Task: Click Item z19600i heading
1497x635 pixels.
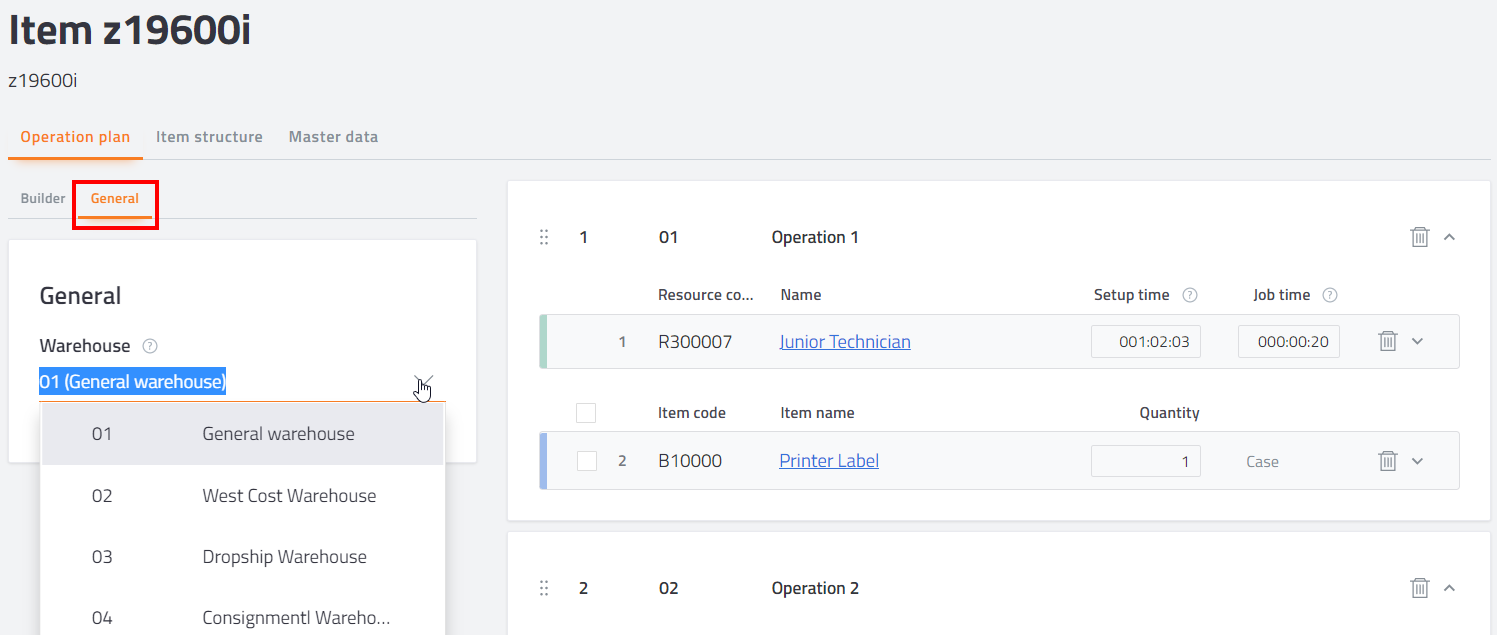Action: [130, 31]
